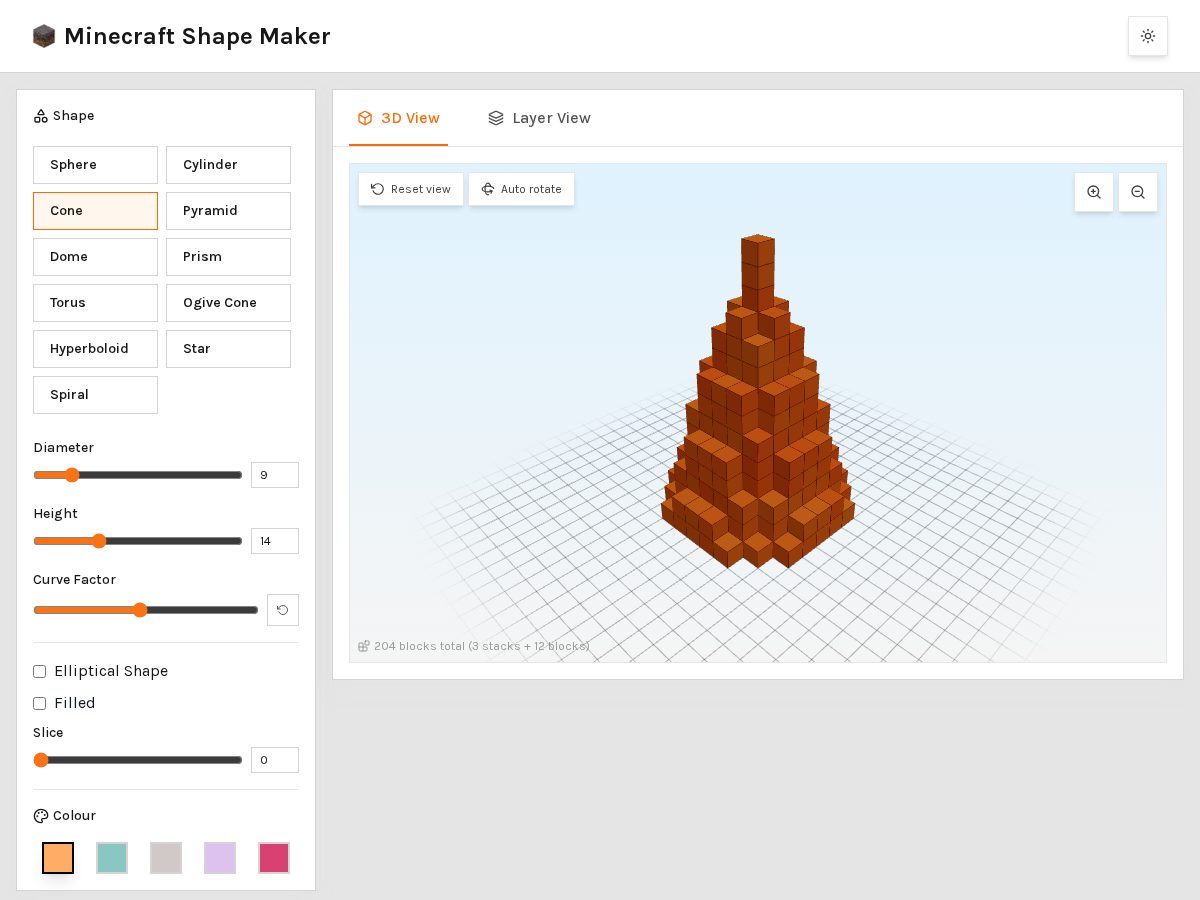Screen dimensions: 1200x900
Task: Click the Minecraft block logo icon
Action: [44, 36]
